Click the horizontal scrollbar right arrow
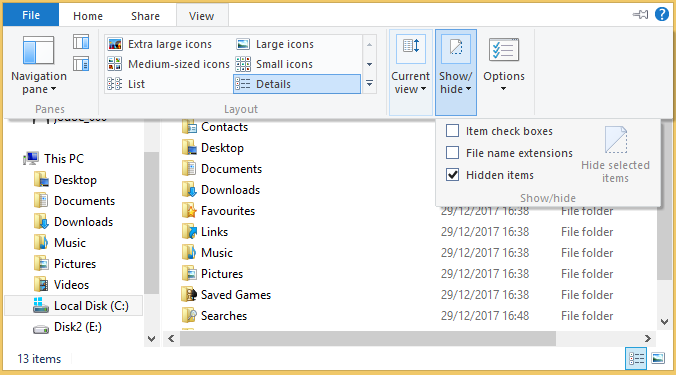The image size is (676, 375). click(x=648, y=338)
